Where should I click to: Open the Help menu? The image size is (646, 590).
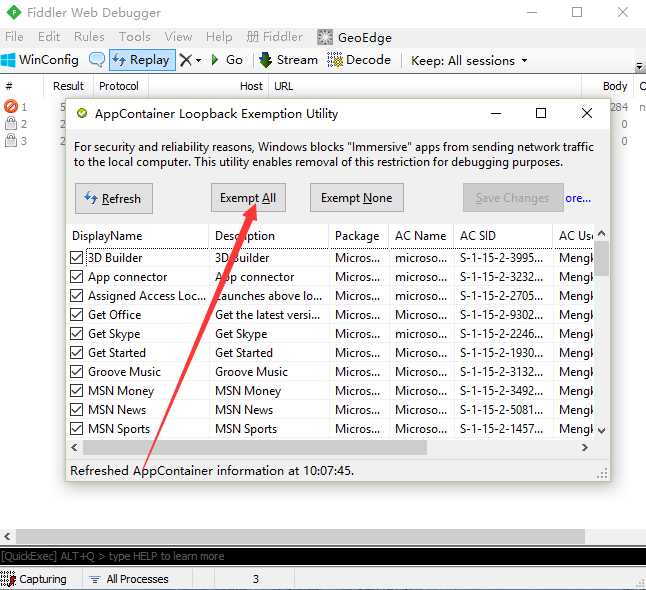coord(219,37)
